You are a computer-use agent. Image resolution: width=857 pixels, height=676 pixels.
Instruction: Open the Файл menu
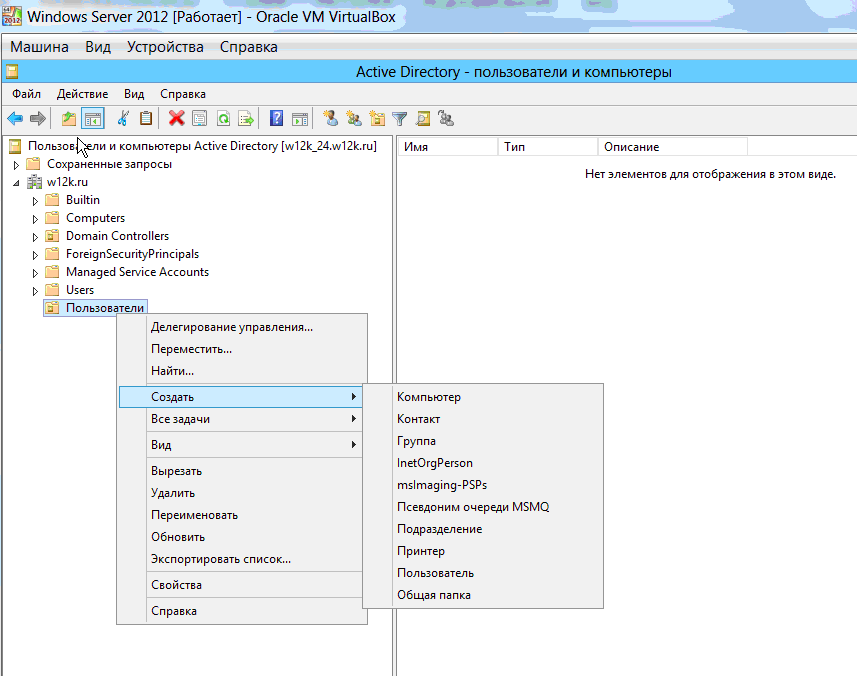tap(26, 93)
